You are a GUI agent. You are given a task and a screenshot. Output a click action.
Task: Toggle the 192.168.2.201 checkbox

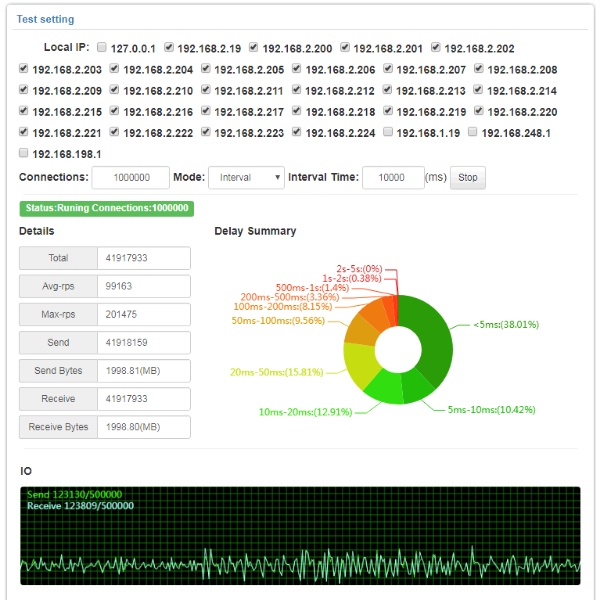coord(345,47)
